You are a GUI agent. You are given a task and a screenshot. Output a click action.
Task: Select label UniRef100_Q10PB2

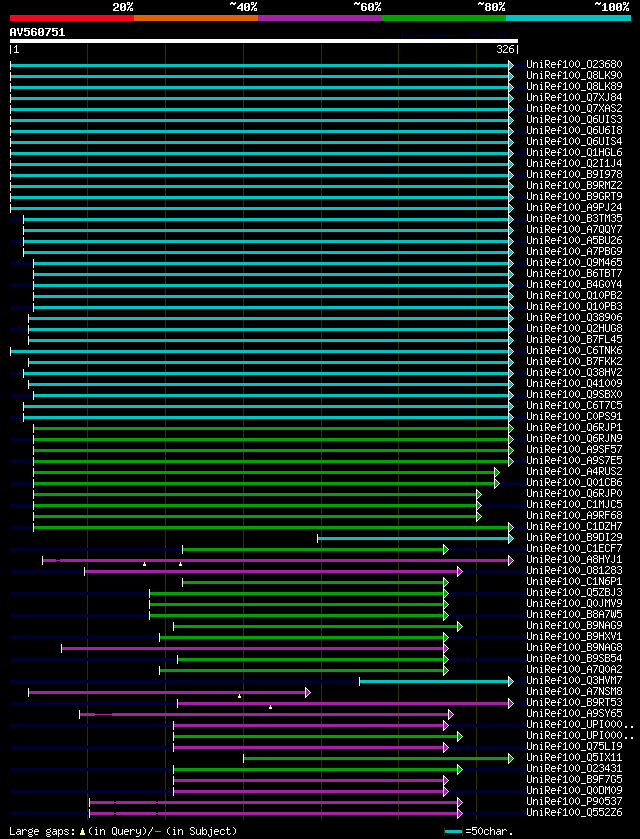tap(574, 295)
